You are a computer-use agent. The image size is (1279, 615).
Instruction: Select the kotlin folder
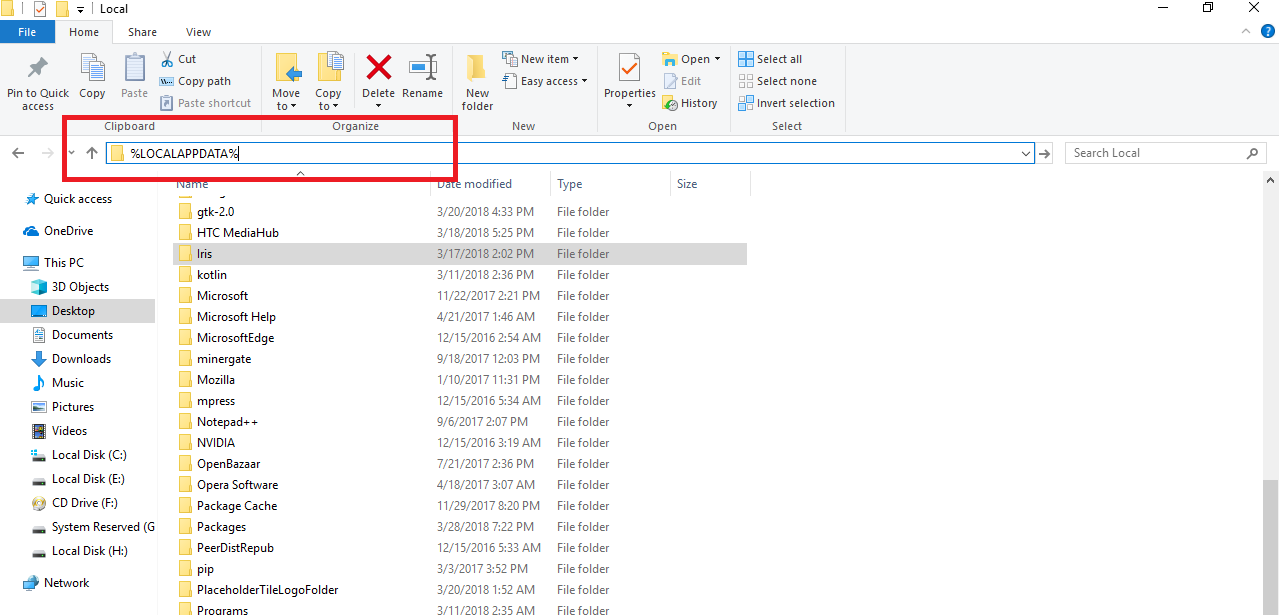[212, 275]
